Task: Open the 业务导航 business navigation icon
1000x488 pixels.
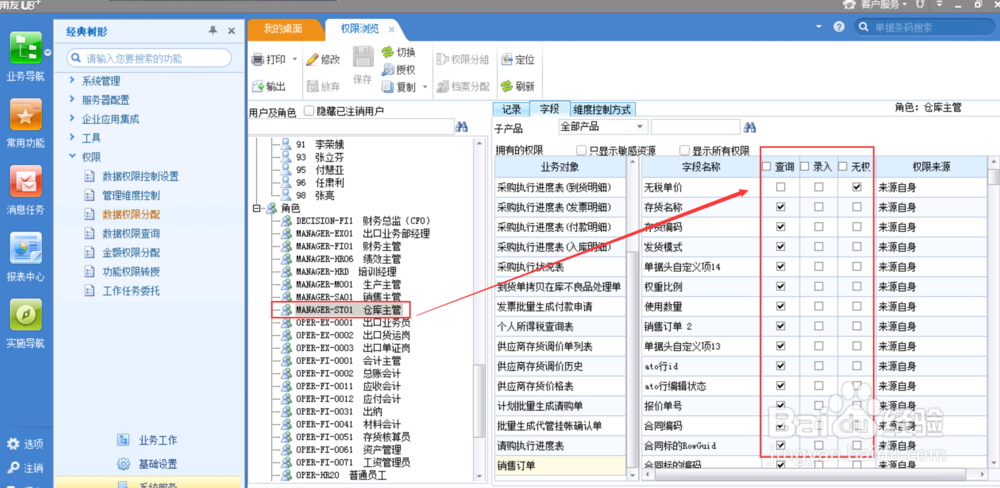Action: pyautogui.click(x=26, y=48)
